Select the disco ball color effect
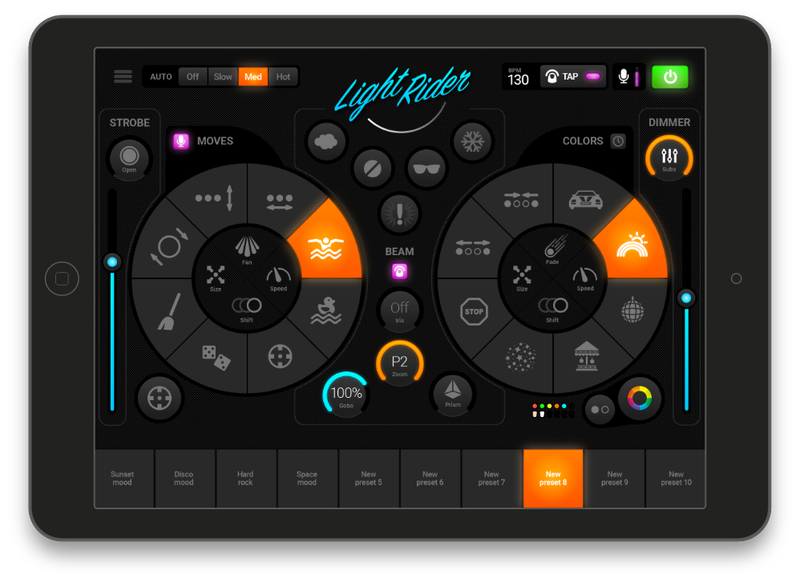 pyautogui.click(x=631, y=309)
